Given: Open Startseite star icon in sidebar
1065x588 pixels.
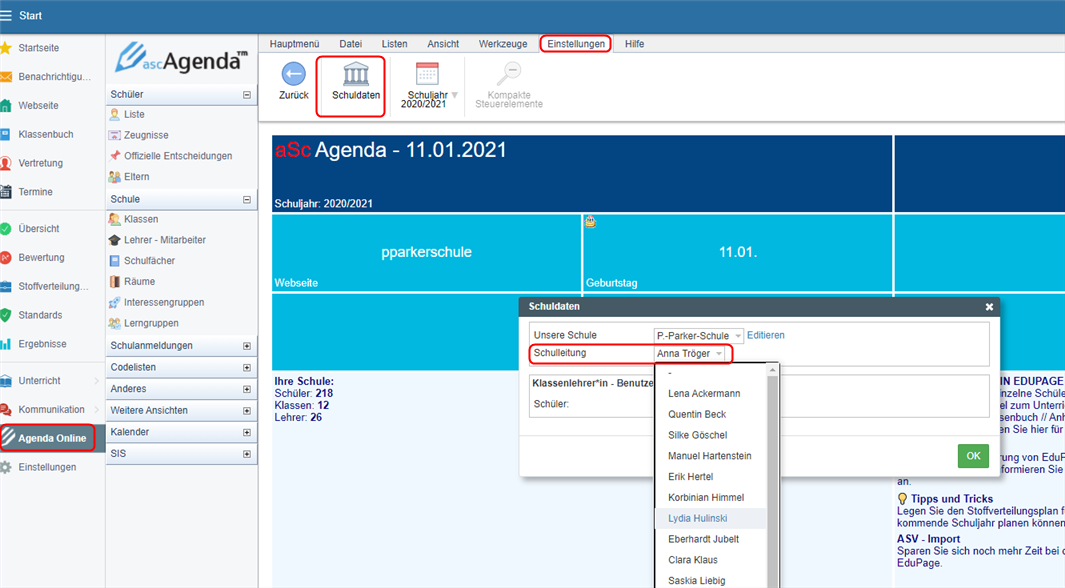Looking at the screenshot, I should coord(7,48).
